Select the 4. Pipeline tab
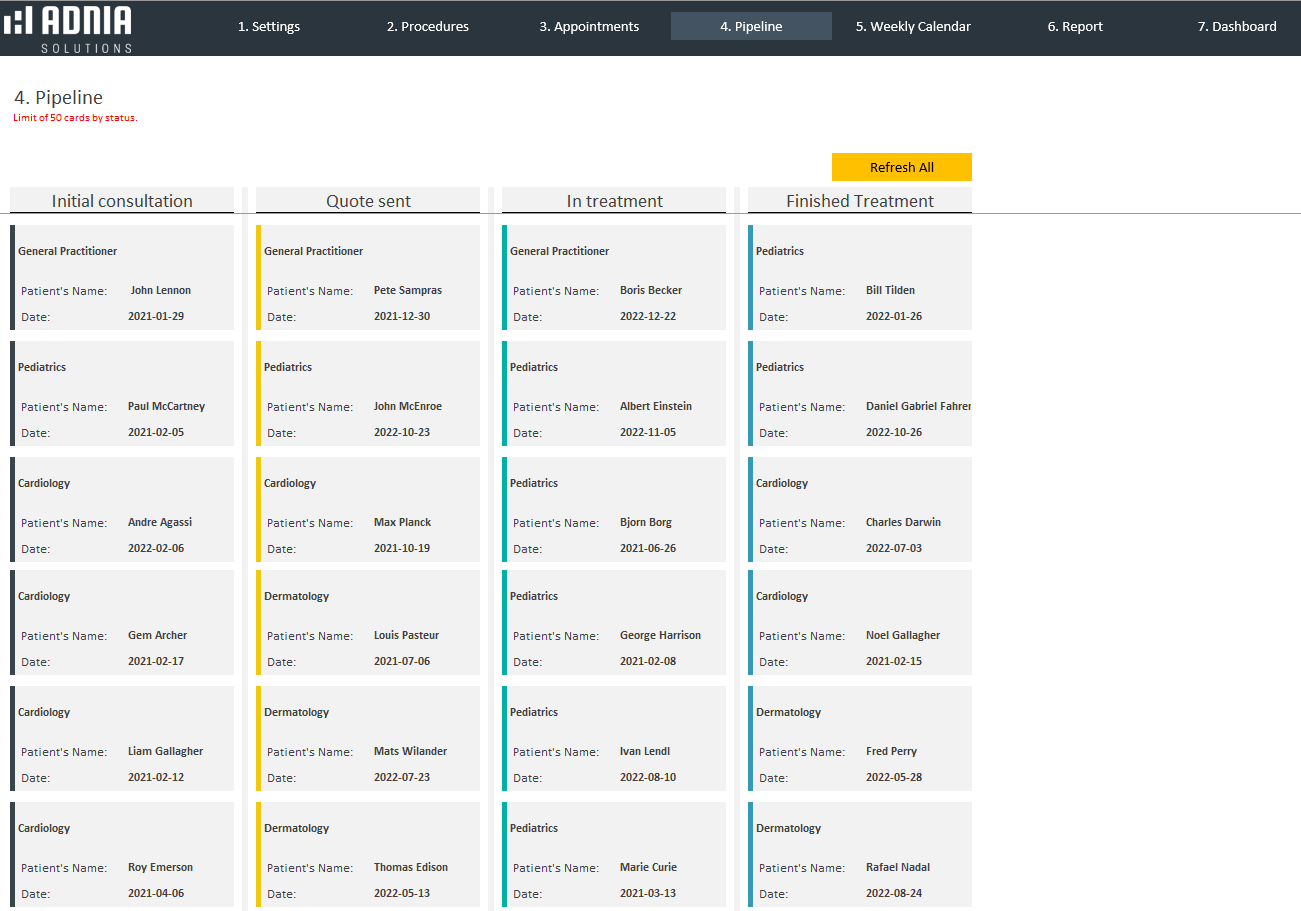This screenshot has width=1301, height=911. [x=751, y=27]
